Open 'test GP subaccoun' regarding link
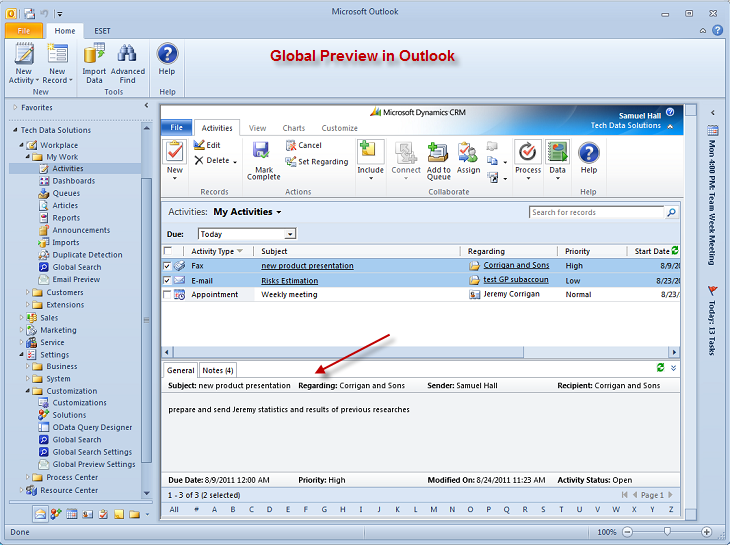 [516, 280]
